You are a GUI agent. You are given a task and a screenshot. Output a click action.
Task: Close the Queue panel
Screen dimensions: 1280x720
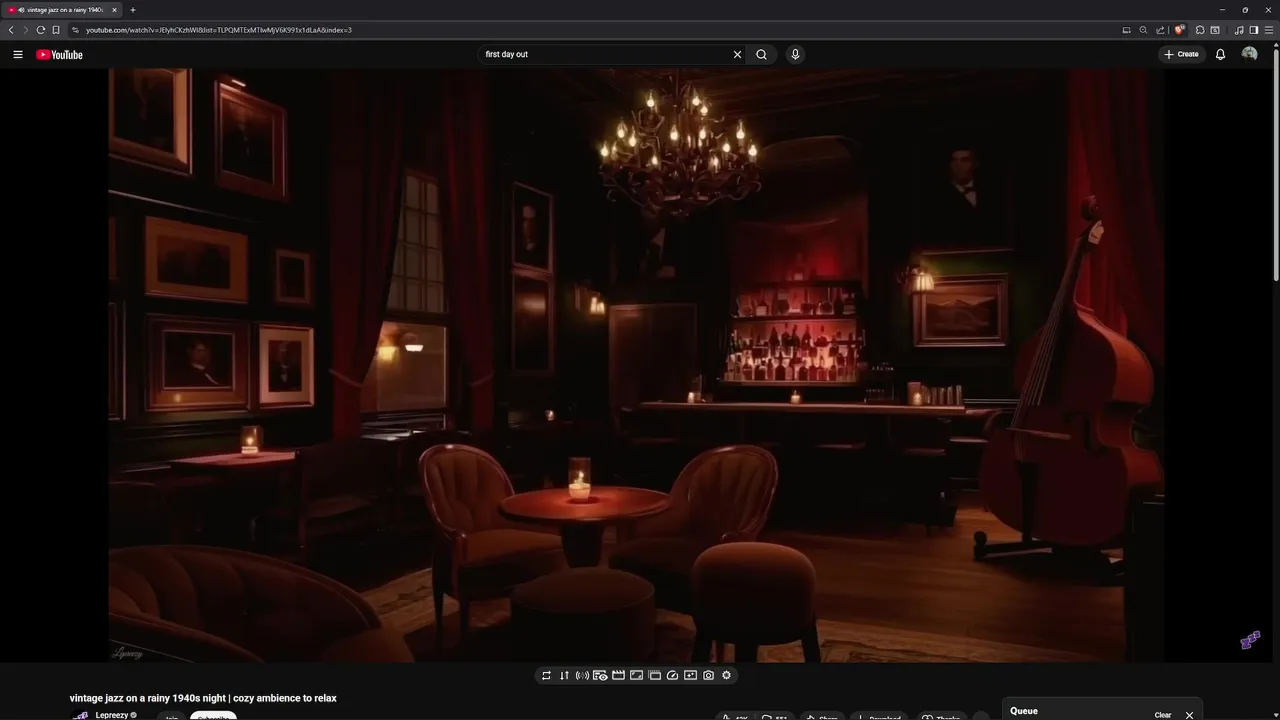point(1189,715)
